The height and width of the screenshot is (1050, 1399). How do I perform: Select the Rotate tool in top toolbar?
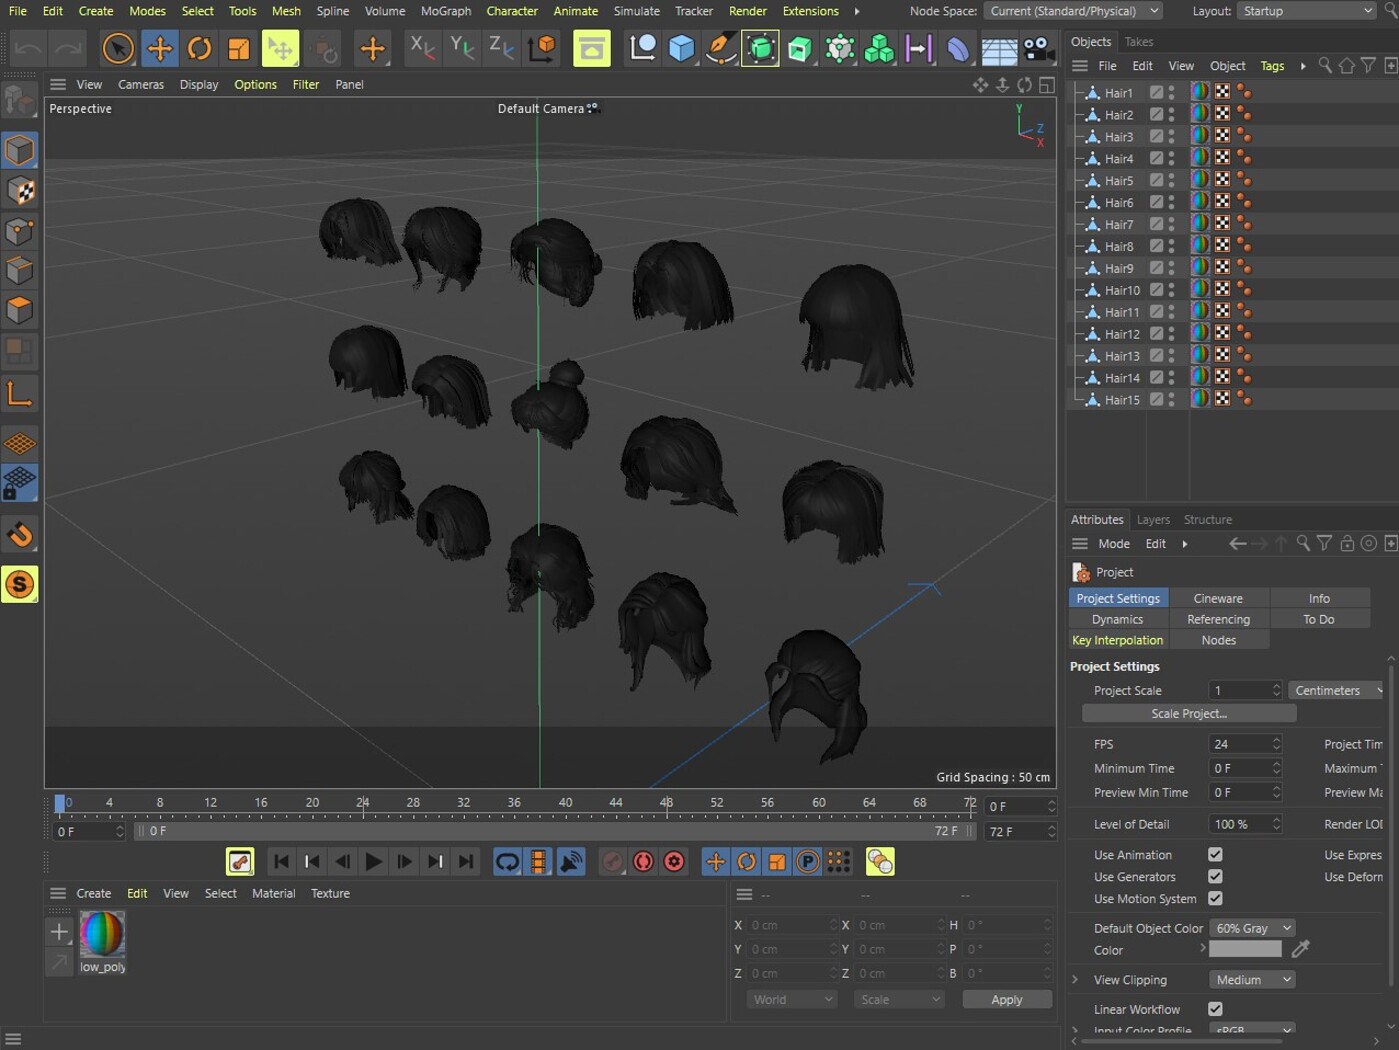click(199, 48)
